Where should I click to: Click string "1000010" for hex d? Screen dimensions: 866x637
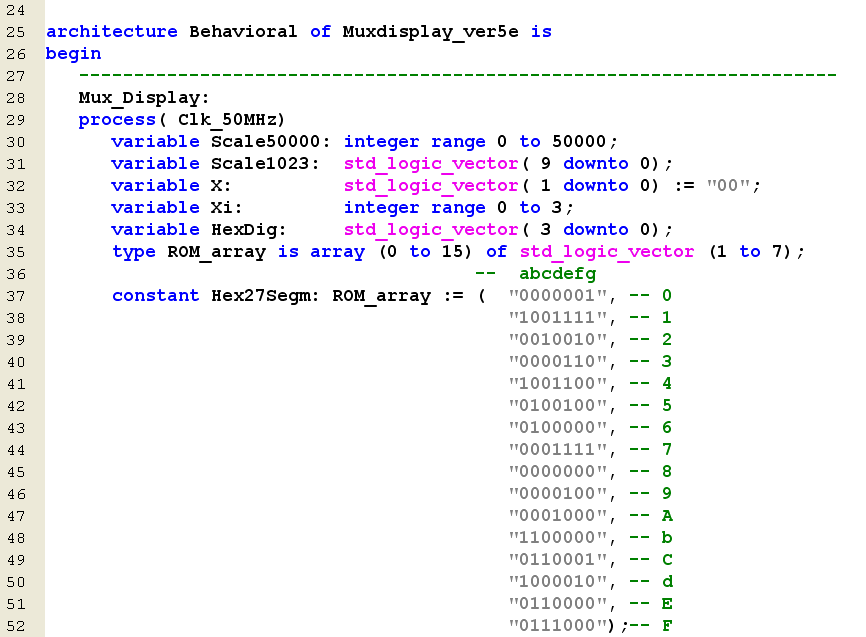coord(558,582)
